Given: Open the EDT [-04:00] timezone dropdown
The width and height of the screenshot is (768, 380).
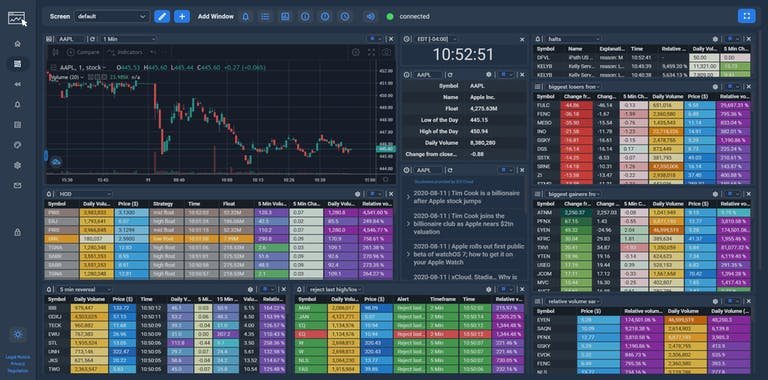Looking at the screenshot, I should pos(435,39).
